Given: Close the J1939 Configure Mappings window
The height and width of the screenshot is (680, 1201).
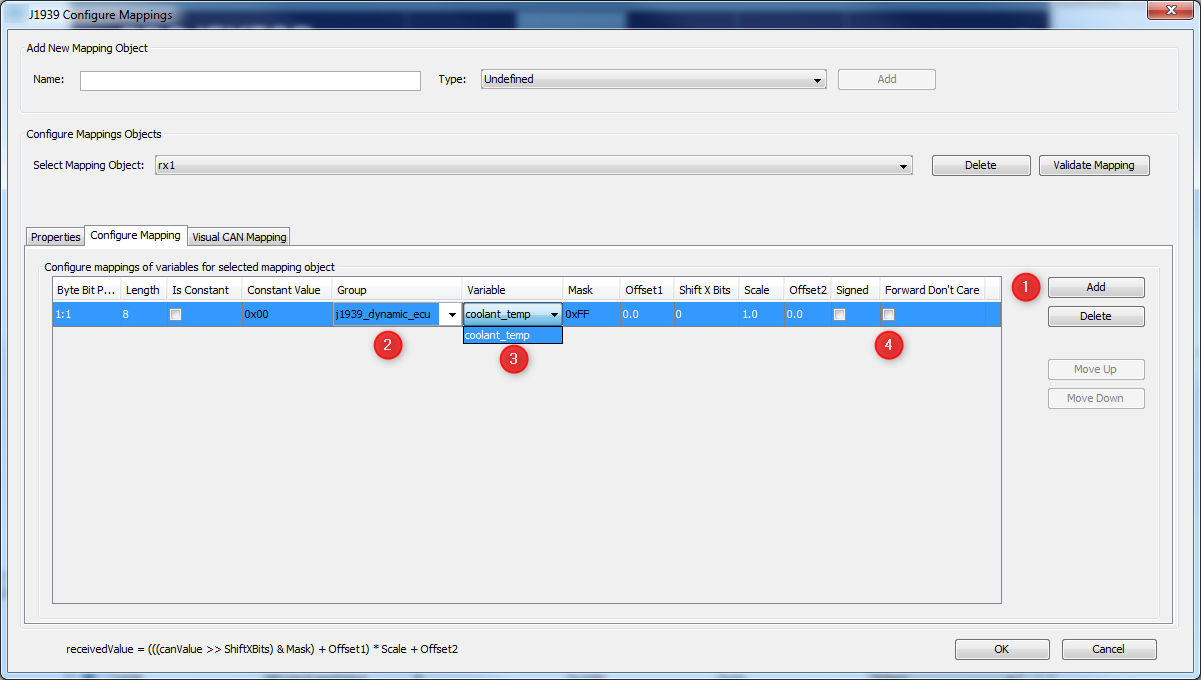Looking at the screenshot, I should (x=1169, y=10).
